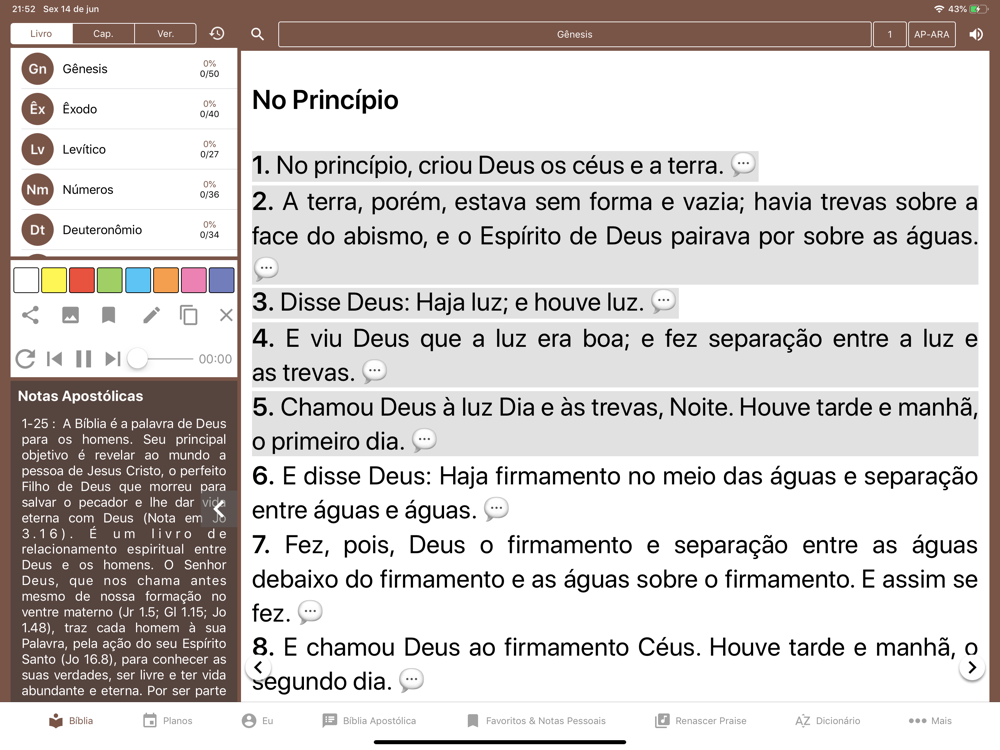Check the Wi-Fi status icon

[938, 9]
